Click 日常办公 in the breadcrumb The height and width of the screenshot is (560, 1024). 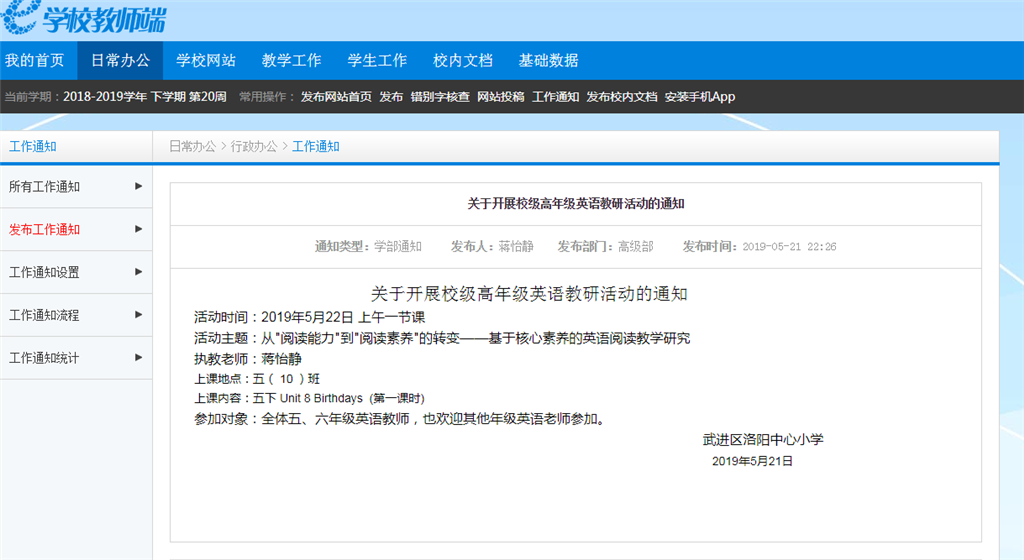tap(192, 146)
